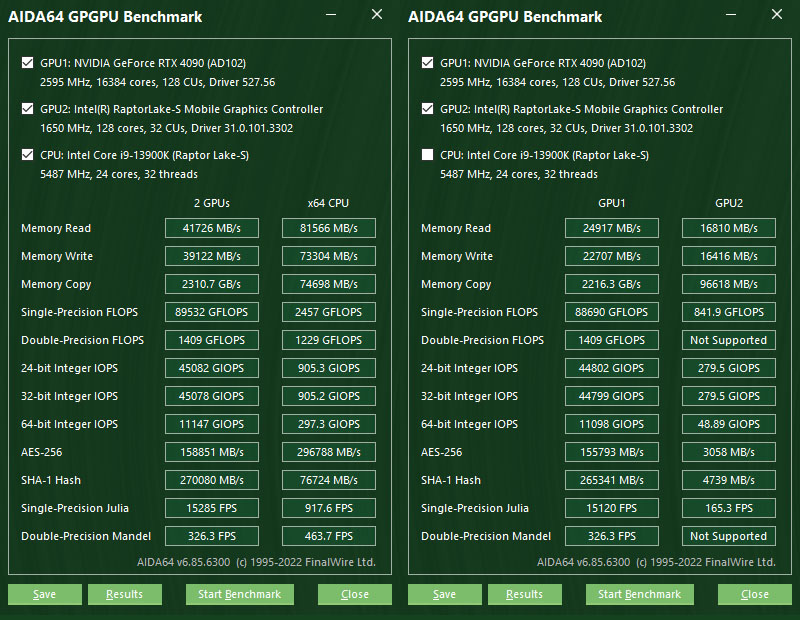Viewport: 800px width, 620px height.
Task: Click the 44802 GIOPS 24-bit result
Action: pos(612,368)
